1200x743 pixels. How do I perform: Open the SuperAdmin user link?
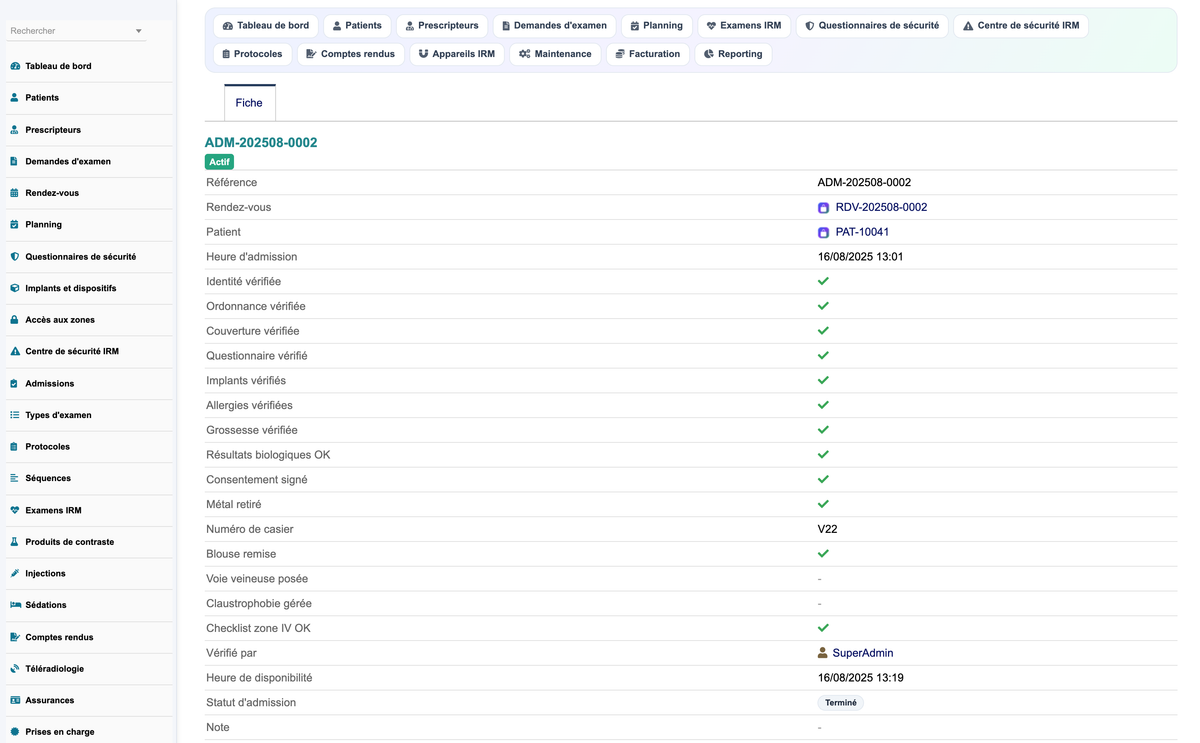[x=862, y=653]
